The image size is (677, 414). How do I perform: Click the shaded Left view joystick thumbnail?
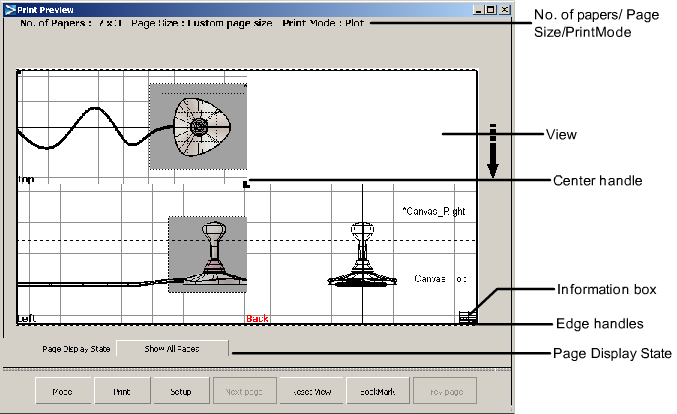208,254
